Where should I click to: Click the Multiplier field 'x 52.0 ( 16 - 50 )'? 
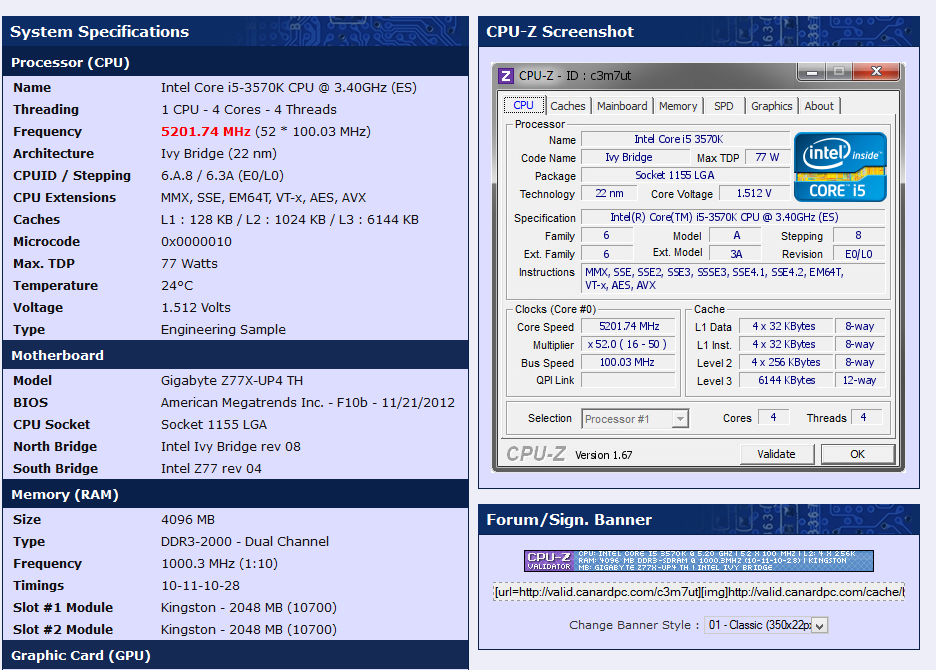pos(627,344)
